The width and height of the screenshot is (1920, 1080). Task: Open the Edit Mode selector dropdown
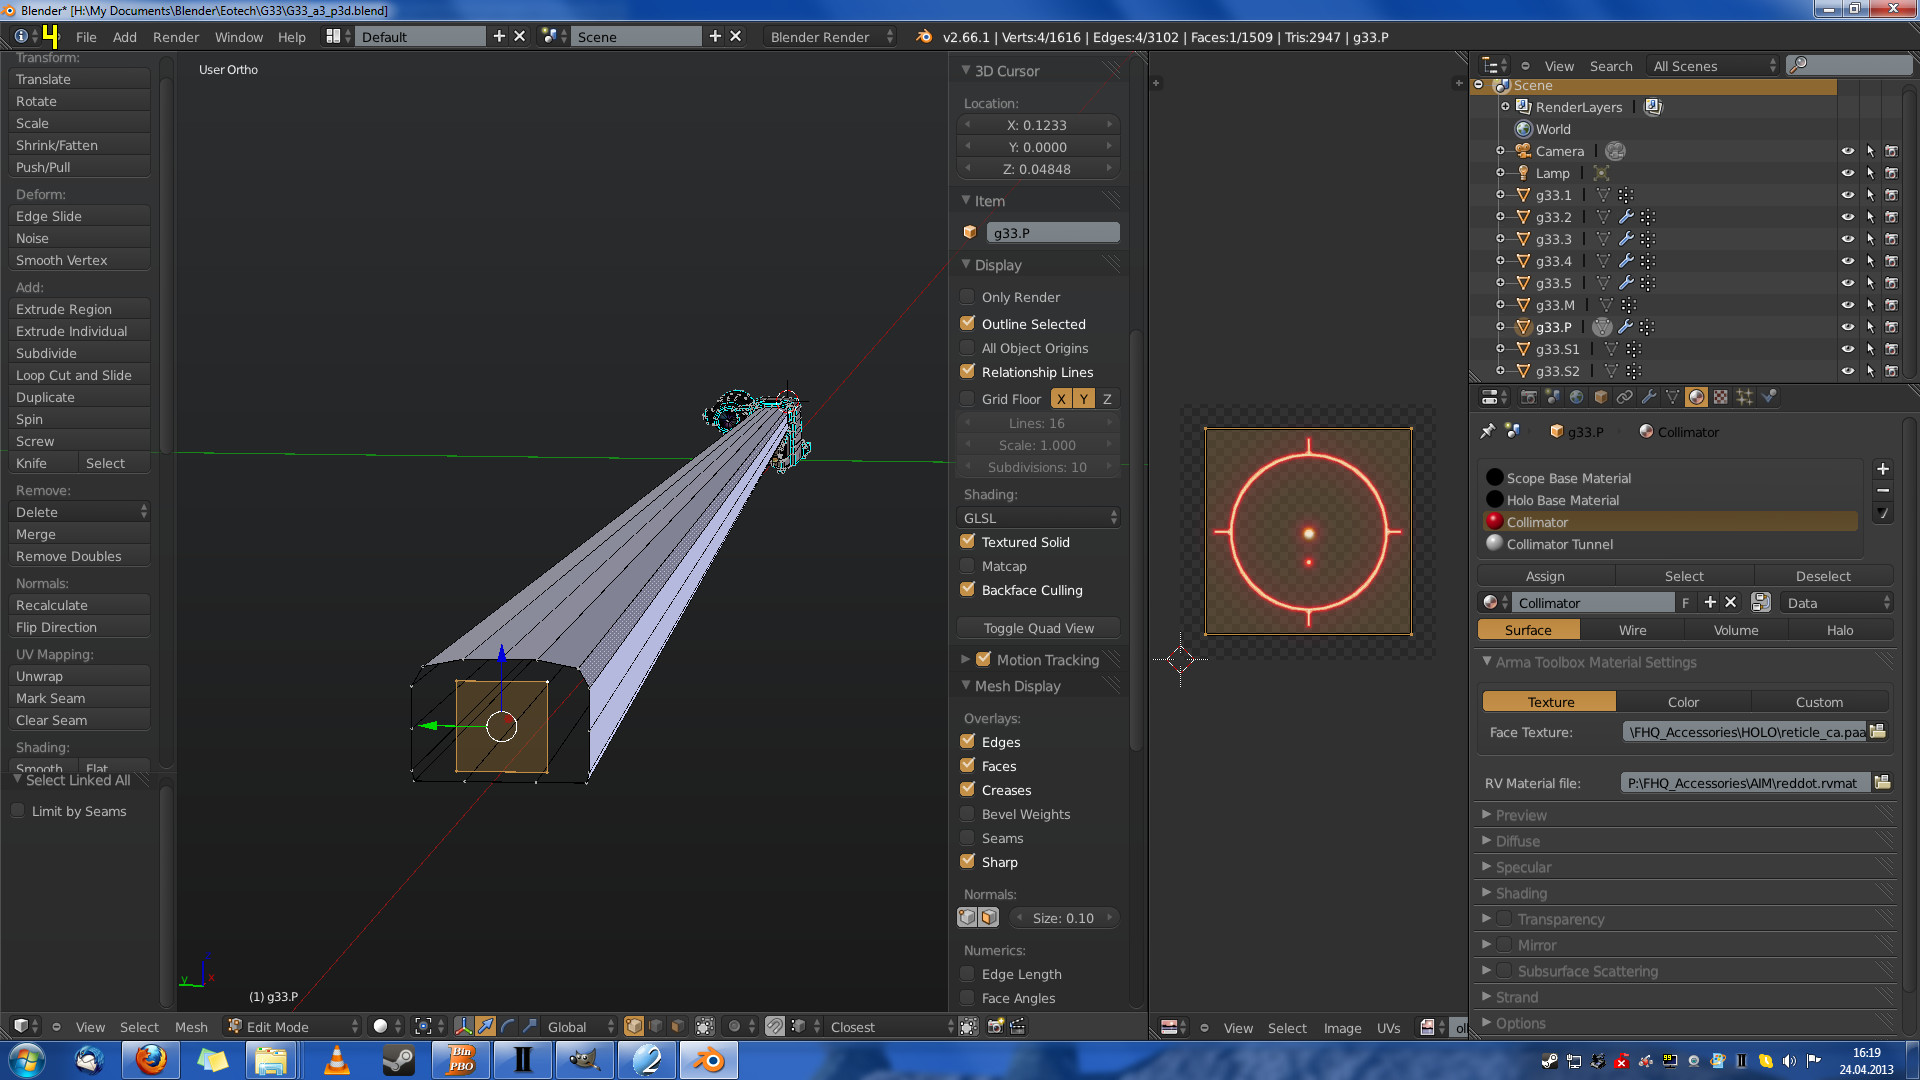pos(293,1027)
